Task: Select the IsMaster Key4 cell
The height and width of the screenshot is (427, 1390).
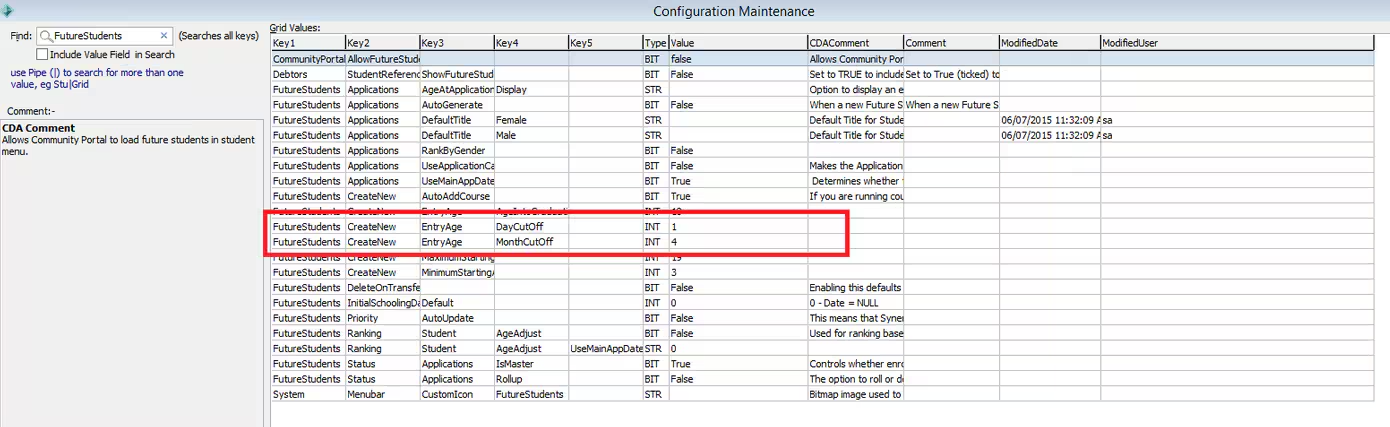Action: point(531,364)
